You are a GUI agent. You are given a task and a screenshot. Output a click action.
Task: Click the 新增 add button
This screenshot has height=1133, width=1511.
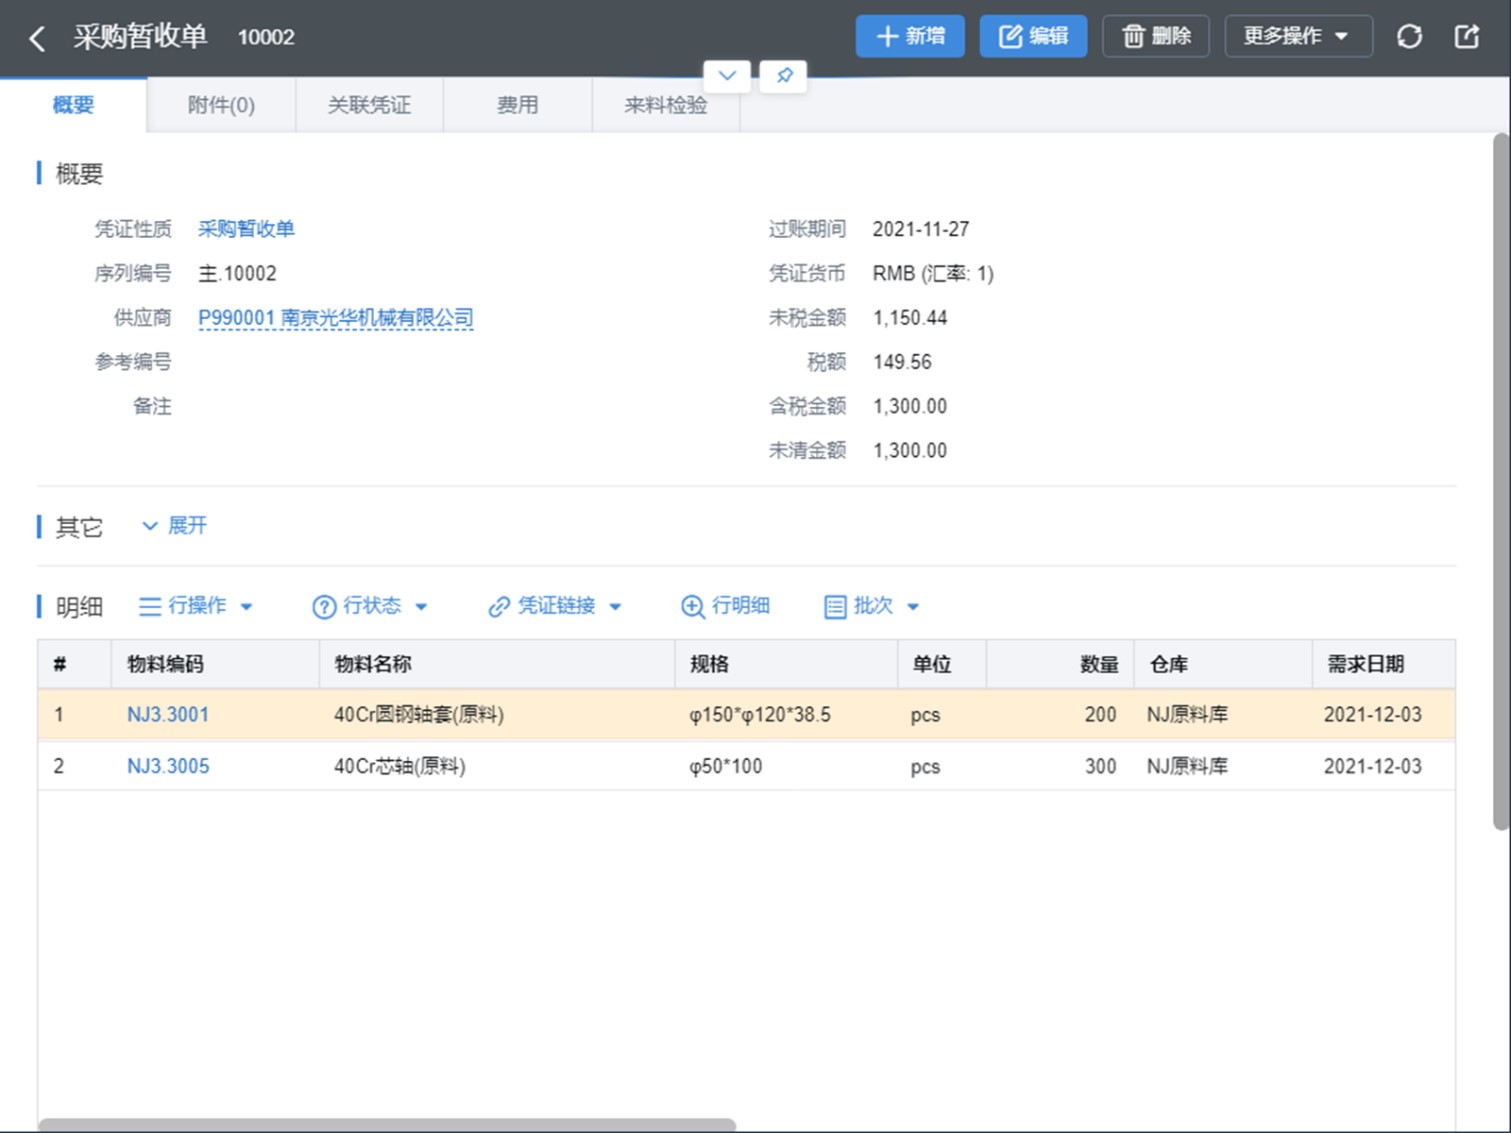(x=910, y=37)
